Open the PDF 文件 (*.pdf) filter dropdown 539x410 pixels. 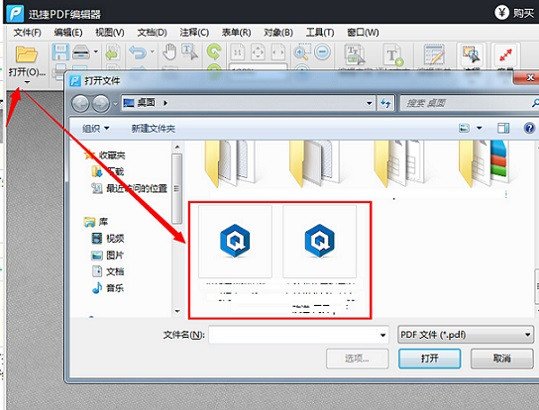(x=465, y=334)
